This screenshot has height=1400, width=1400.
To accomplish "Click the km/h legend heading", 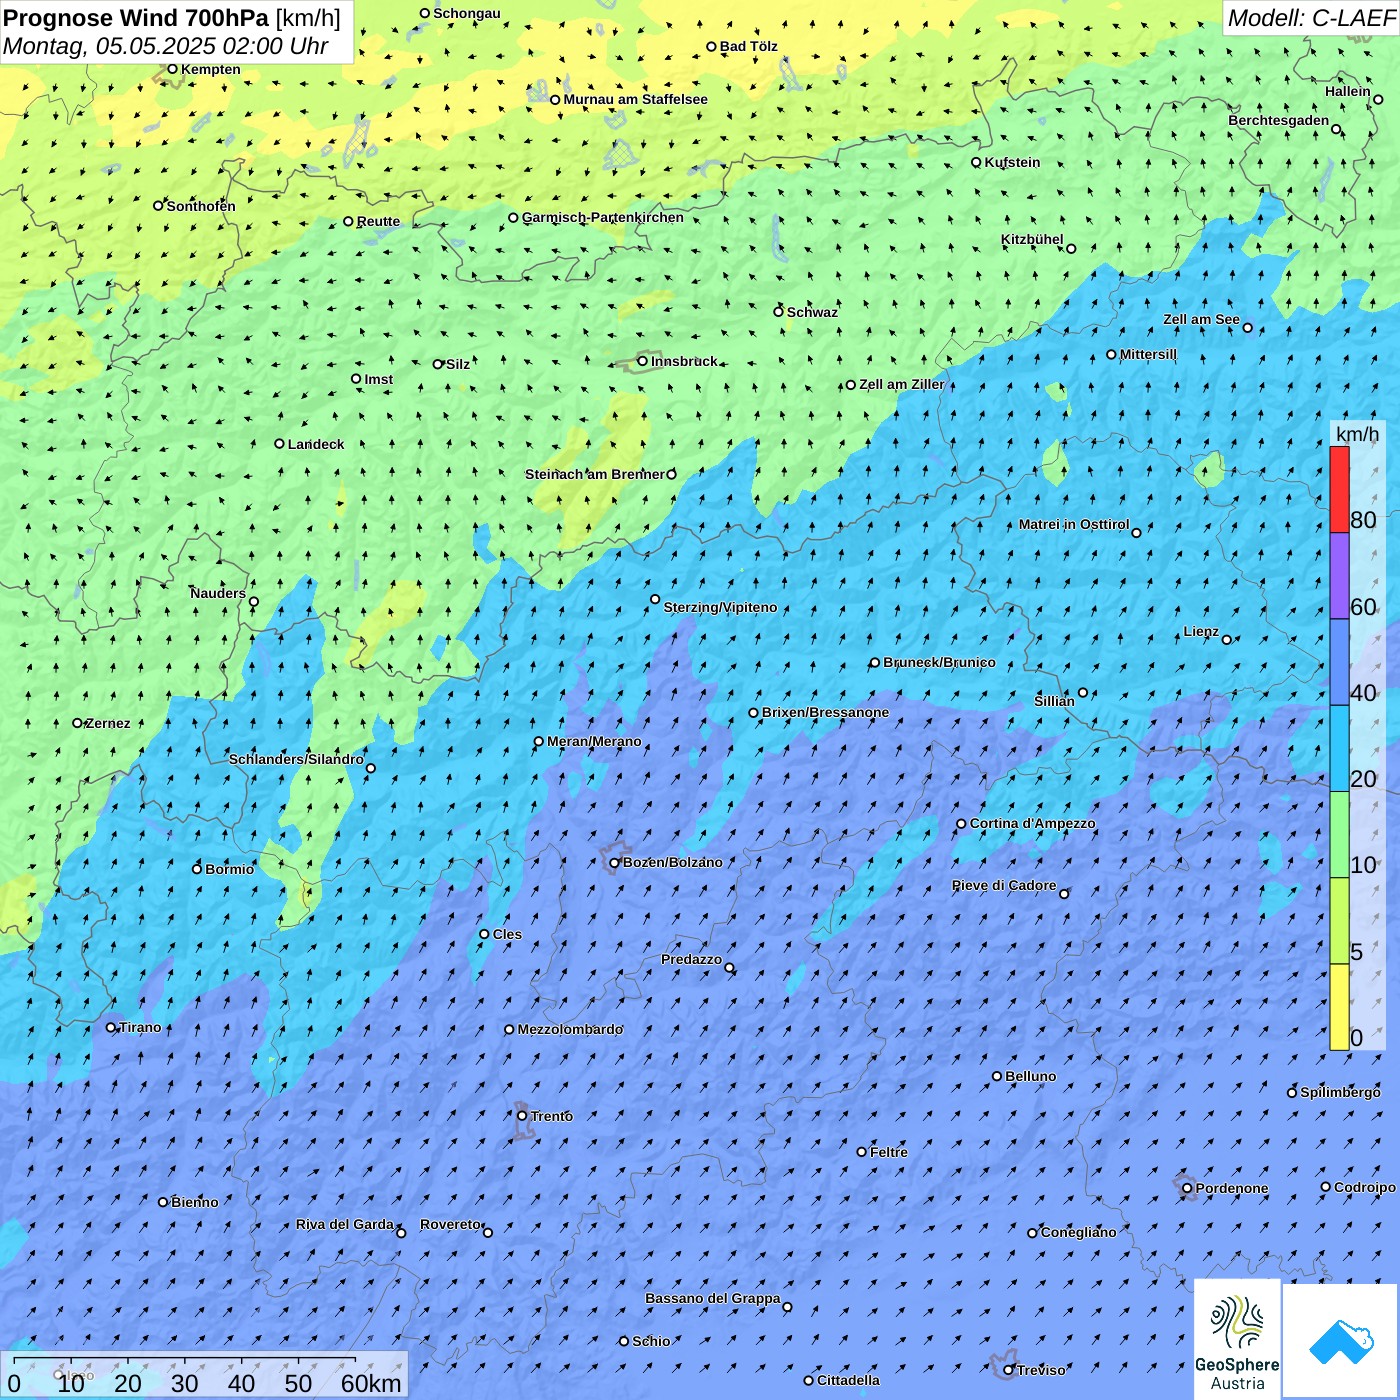I will pyautogui.click(x=1357, y=434).
